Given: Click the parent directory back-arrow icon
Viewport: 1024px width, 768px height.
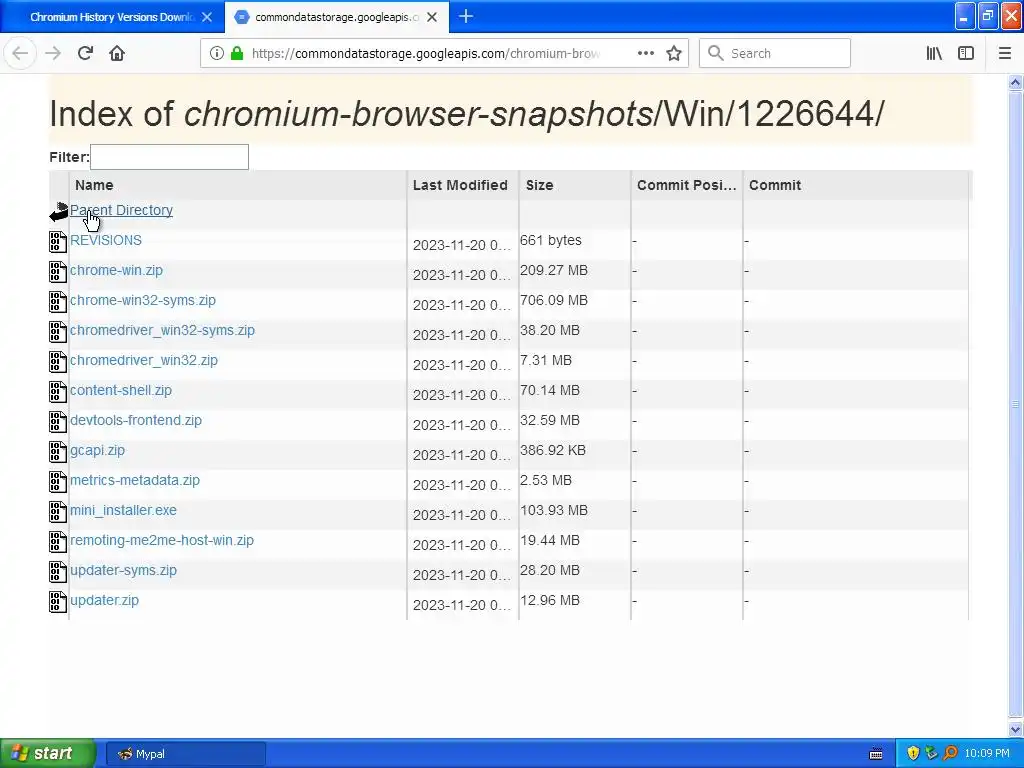Looking at the screenshot, I should 59,212.
